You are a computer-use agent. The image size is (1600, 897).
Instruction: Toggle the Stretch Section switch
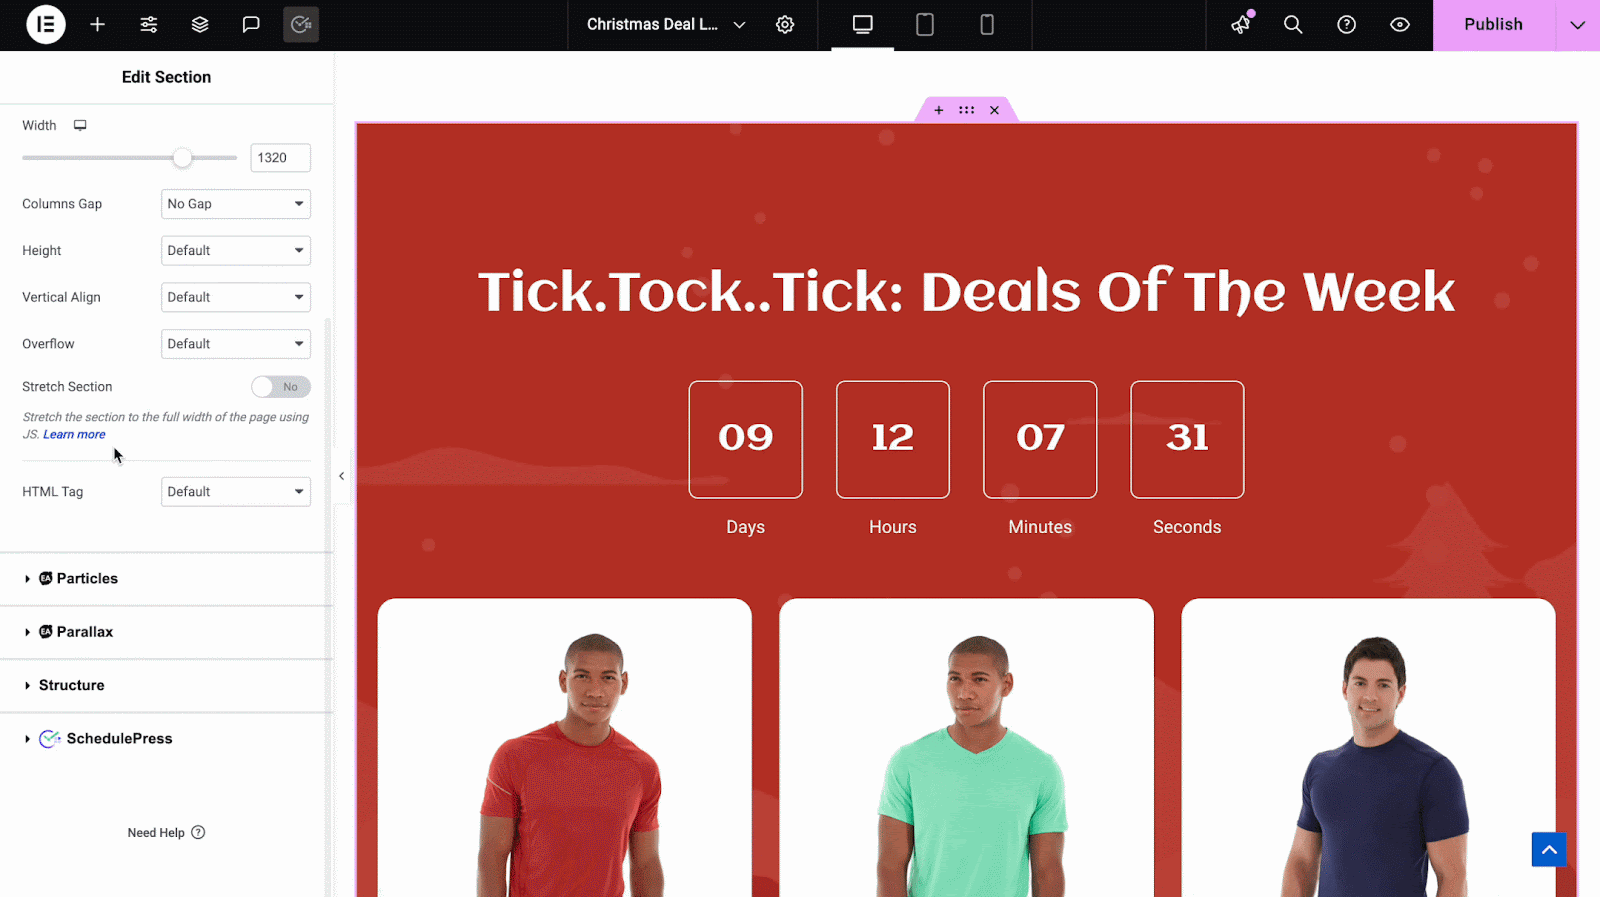pos(281,387)
